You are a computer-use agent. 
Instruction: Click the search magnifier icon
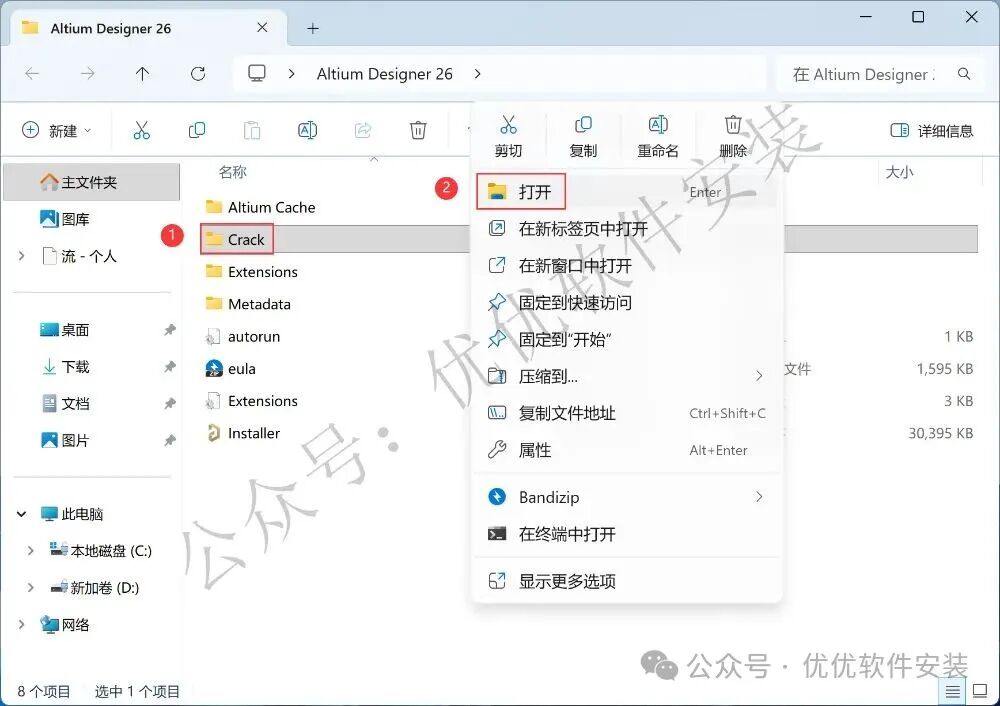(964, 74)
